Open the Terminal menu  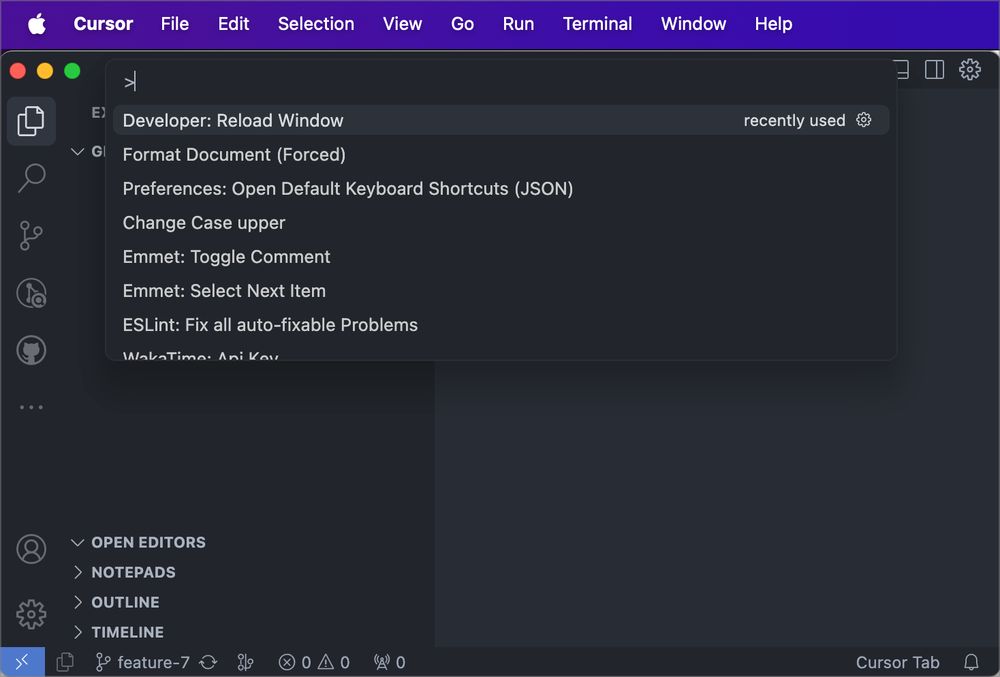597,24
